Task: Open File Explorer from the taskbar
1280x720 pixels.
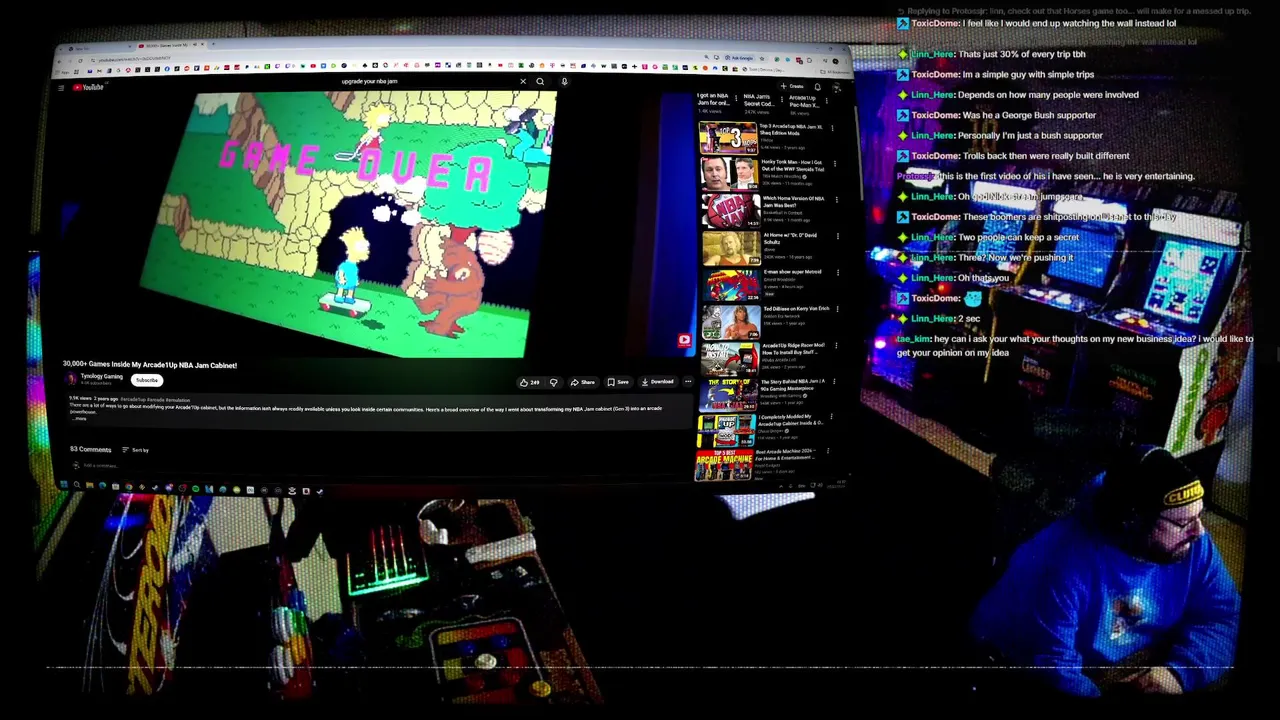Action: [89, 487]
